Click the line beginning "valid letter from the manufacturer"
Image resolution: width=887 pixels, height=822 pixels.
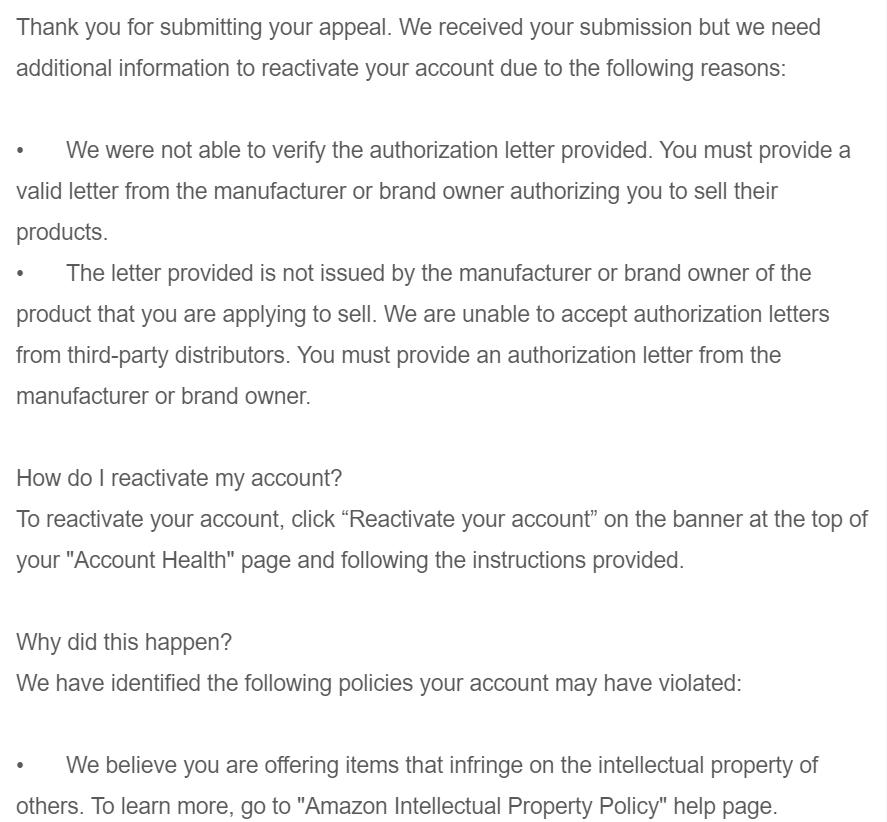396,192
